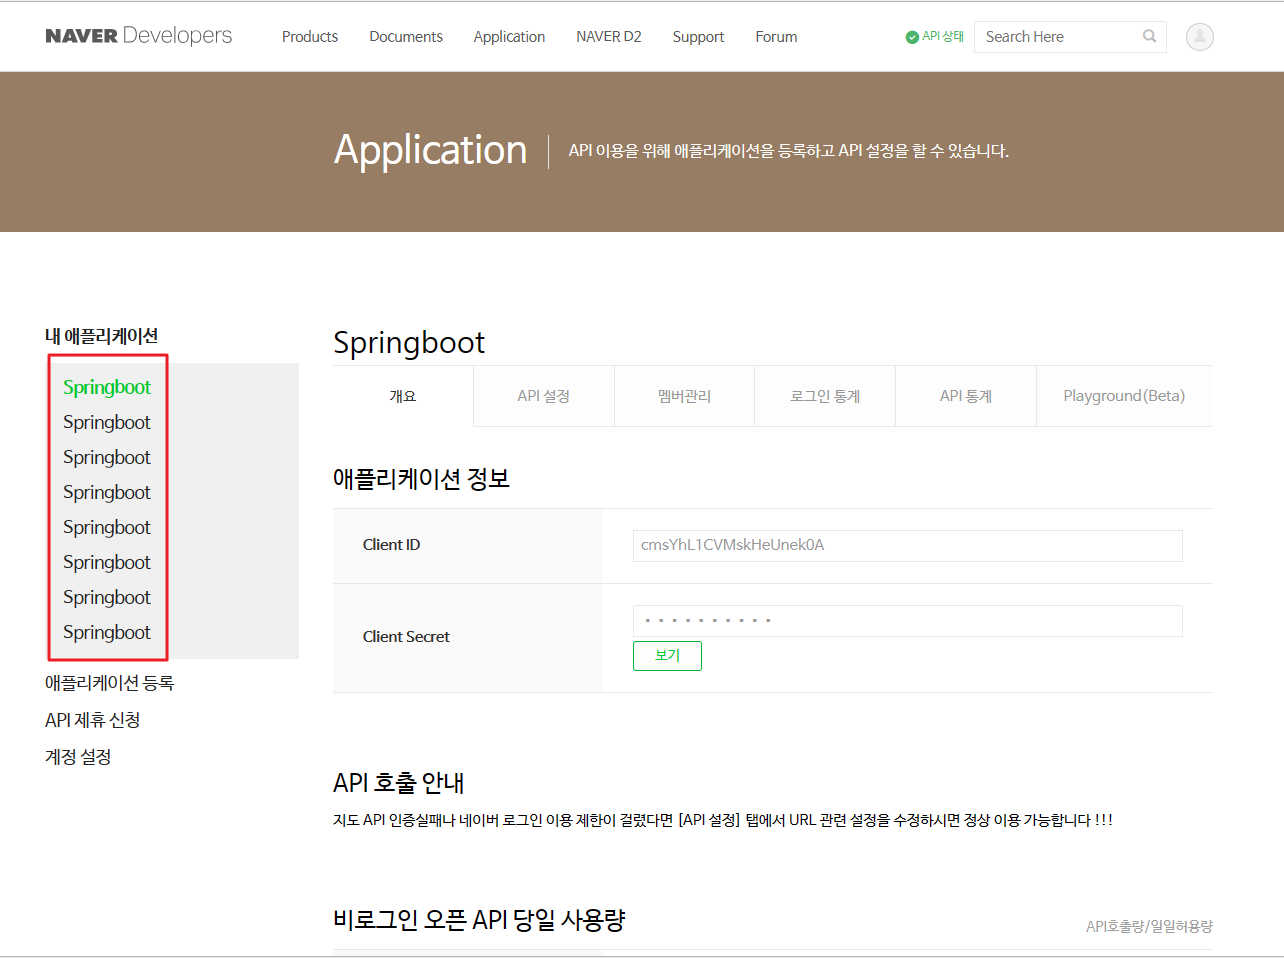Click the 내 애플리케이션 sidebar heading
The height and width of the screenshot is (959, 1284).
[x=101, y=336]
